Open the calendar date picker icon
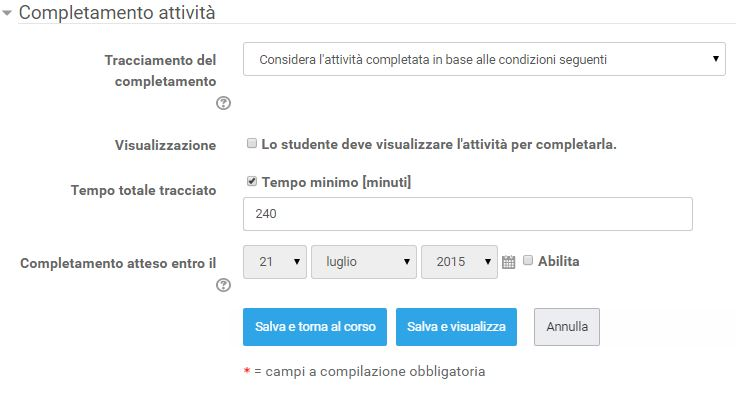Image resolution: width=736 pixels, height=401 pixels. (x=508, y=263)
